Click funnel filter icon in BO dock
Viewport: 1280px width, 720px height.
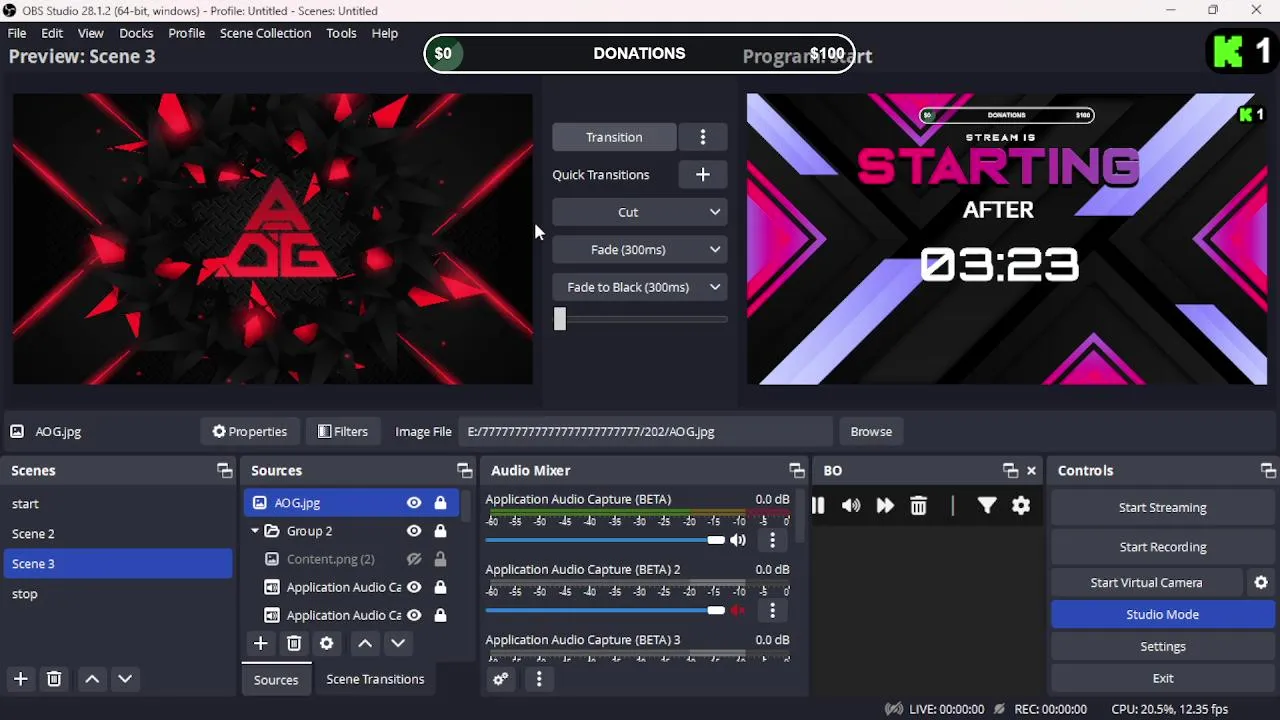[x=987, y=506]
